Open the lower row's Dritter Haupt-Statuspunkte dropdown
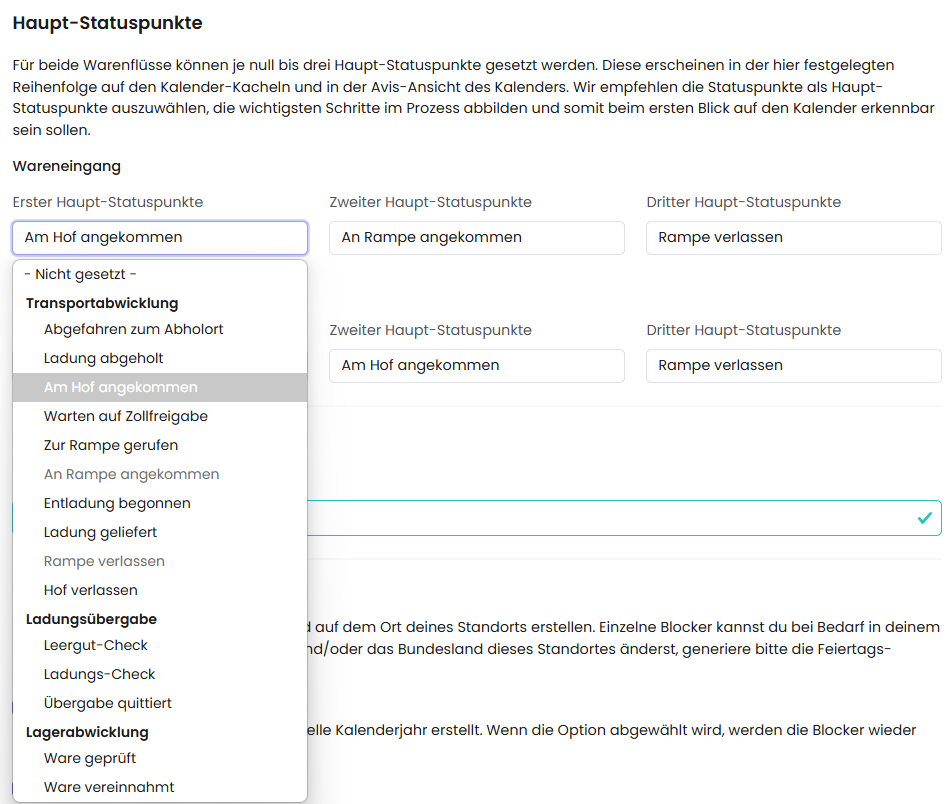This screenshot has width=951, height=804. pos(793,366)
